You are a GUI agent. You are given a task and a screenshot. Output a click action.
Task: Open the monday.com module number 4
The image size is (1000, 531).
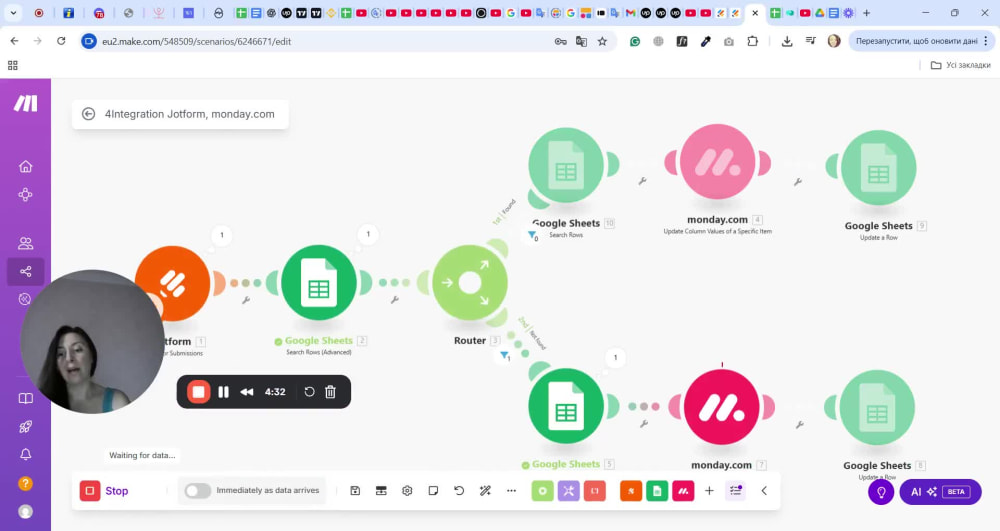[x=717, y=162]
